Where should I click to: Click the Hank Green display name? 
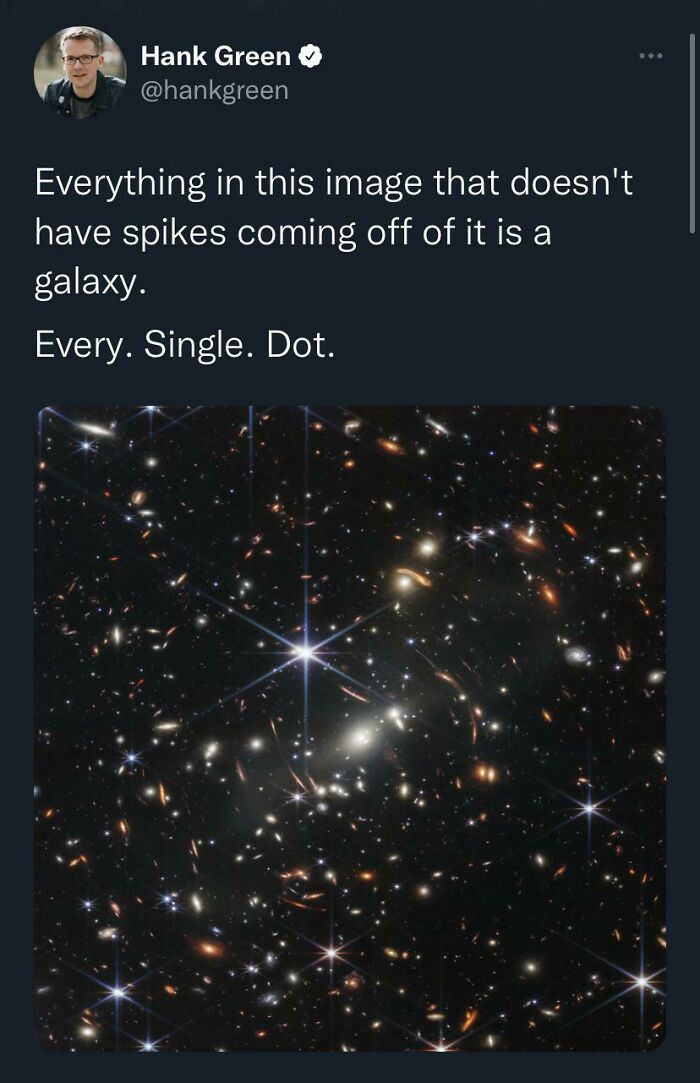pyautogui.click(x=216, y=57)
